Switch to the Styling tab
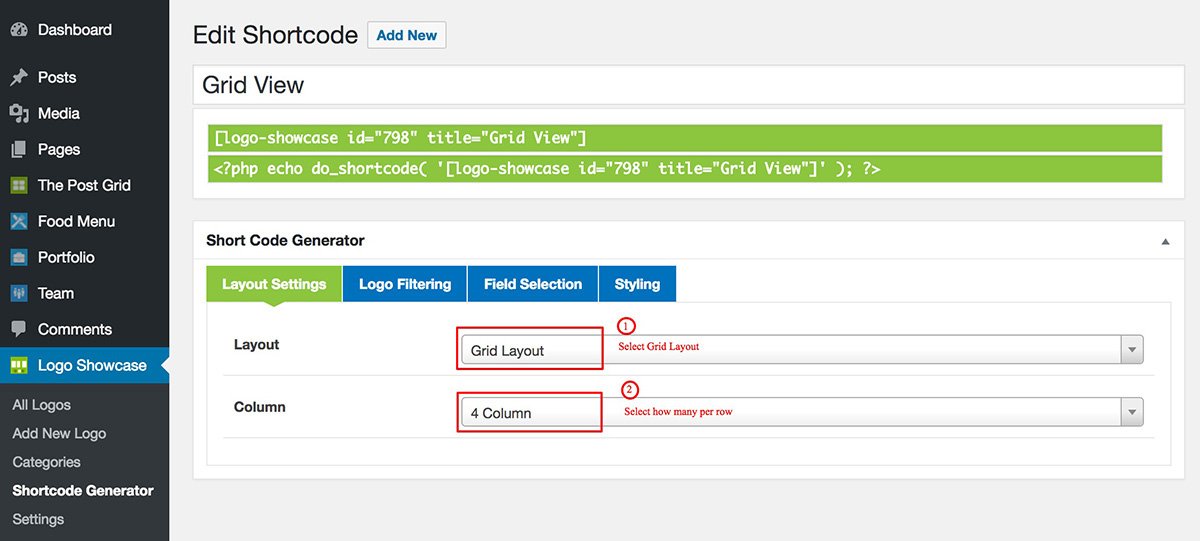This screenshot has height=541, width=1200. [x=637, y=284]
